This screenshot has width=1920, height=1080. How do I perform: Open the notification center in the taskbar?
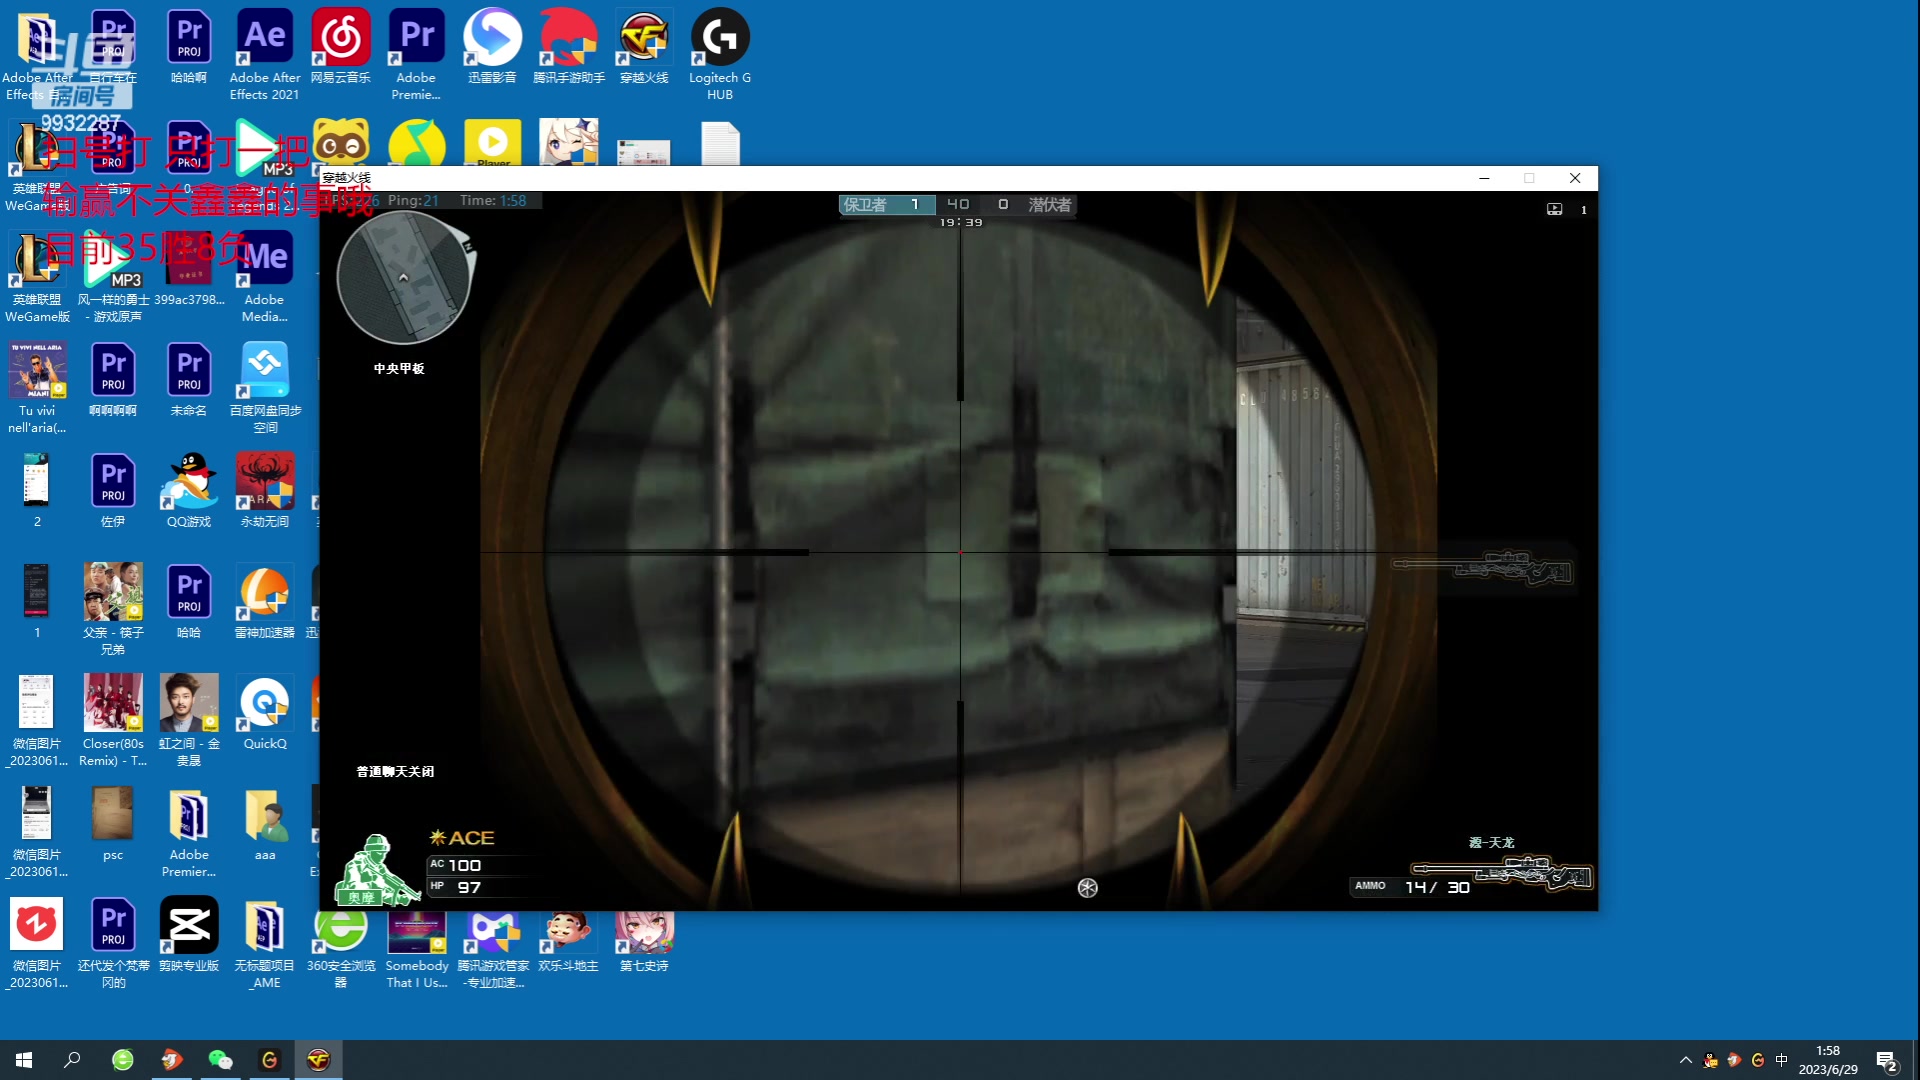click(x=1886, y=1061)
